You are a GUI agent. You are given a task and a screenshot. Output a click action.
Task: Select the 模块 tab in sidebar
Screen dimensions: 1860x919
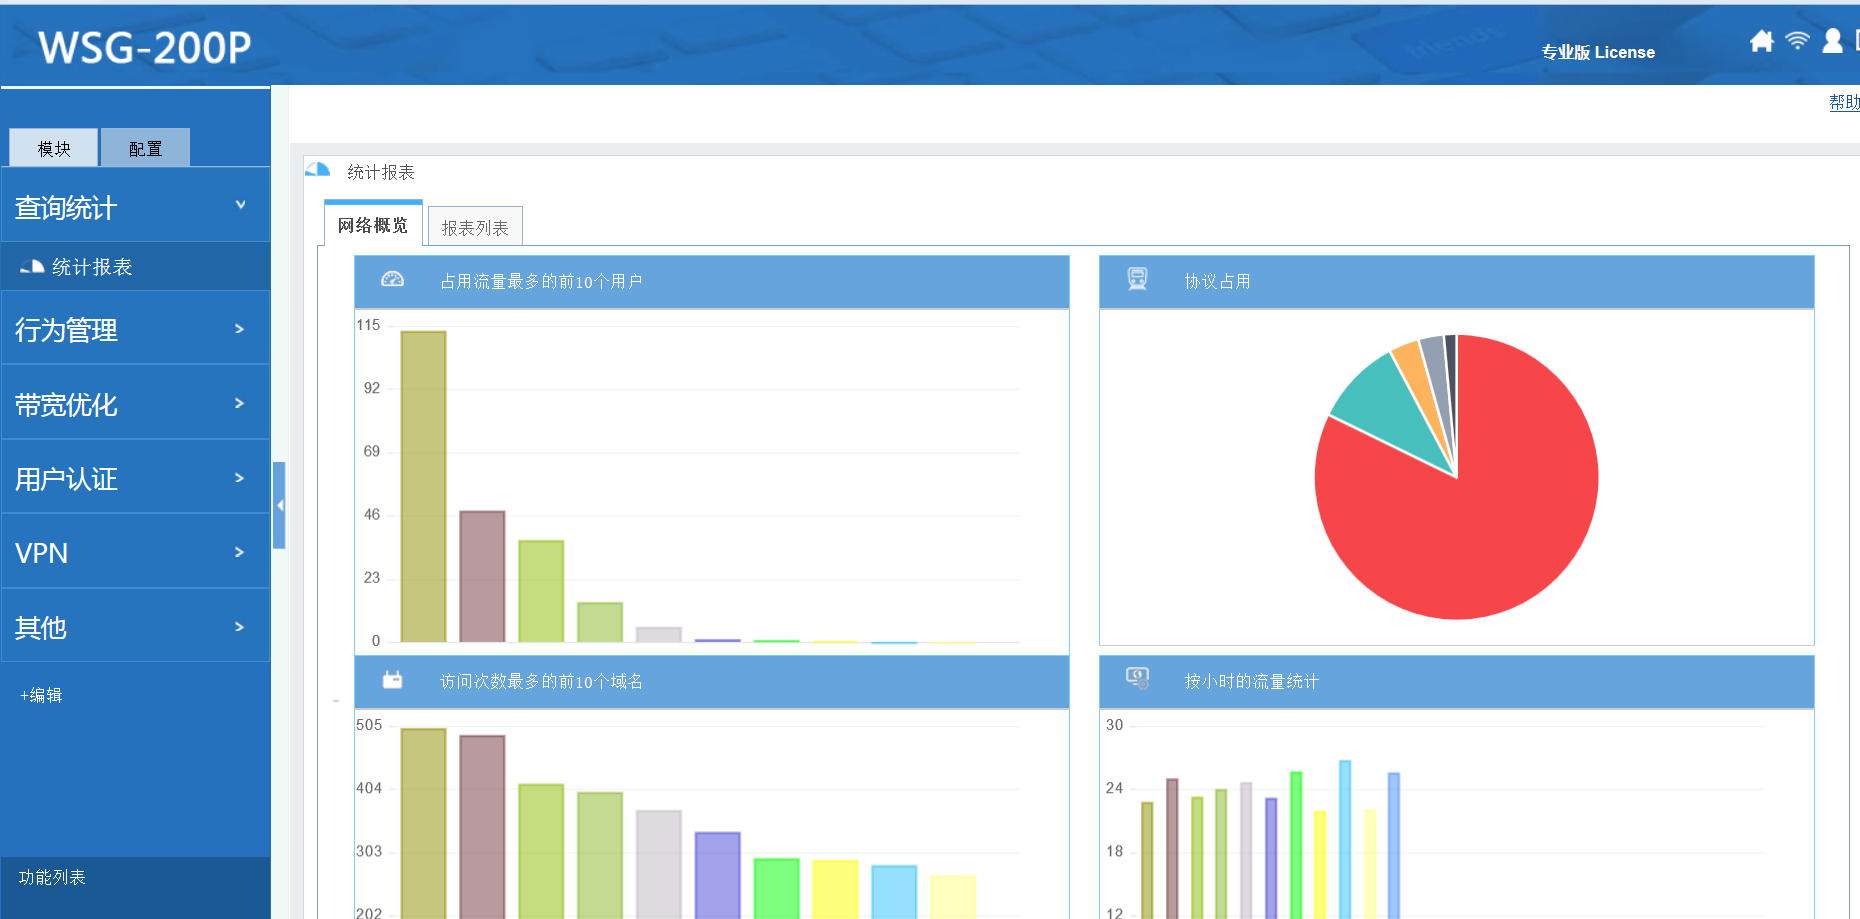click(x=54, y=149)
